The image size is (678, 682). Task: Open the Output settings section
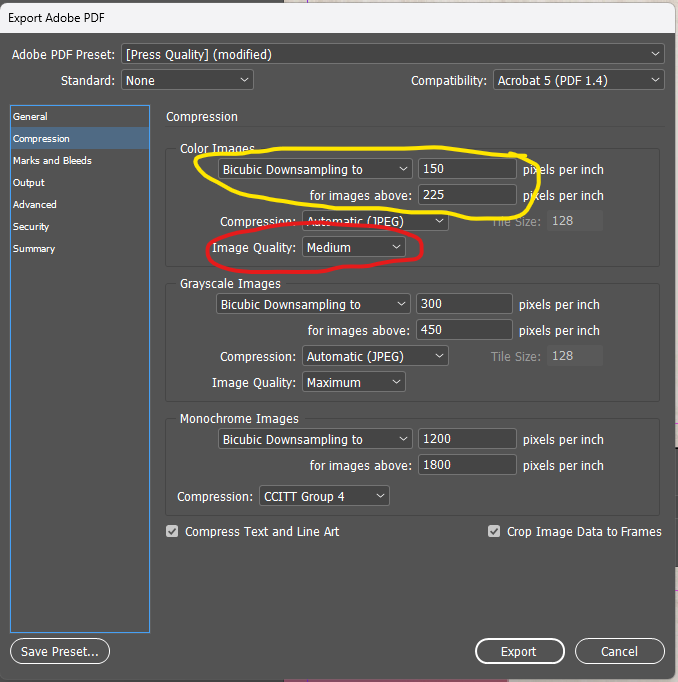click(x=29, y=183)
